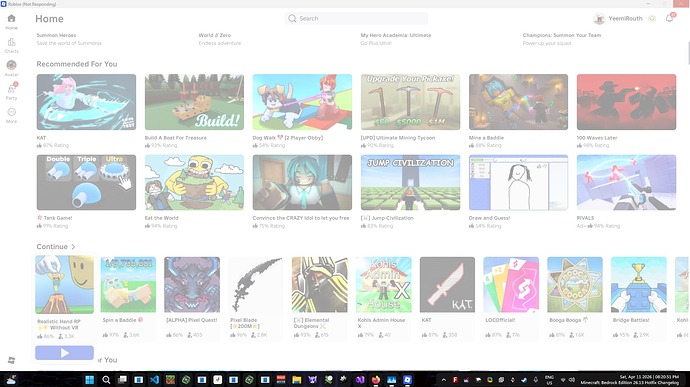Open Booga Booga in Continue row

[575, 285]
